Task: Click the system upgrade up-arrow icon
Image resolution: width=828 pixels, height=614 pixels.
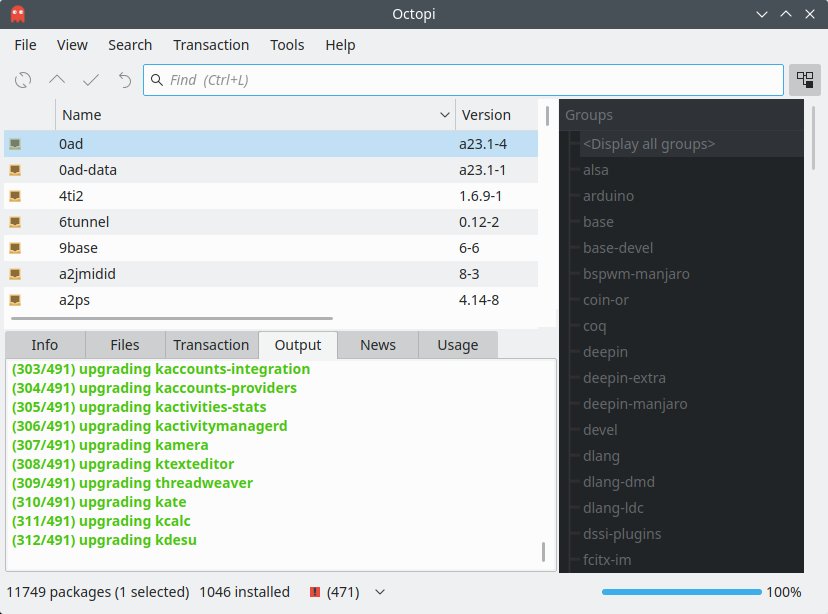Action: tap(57, 80)
